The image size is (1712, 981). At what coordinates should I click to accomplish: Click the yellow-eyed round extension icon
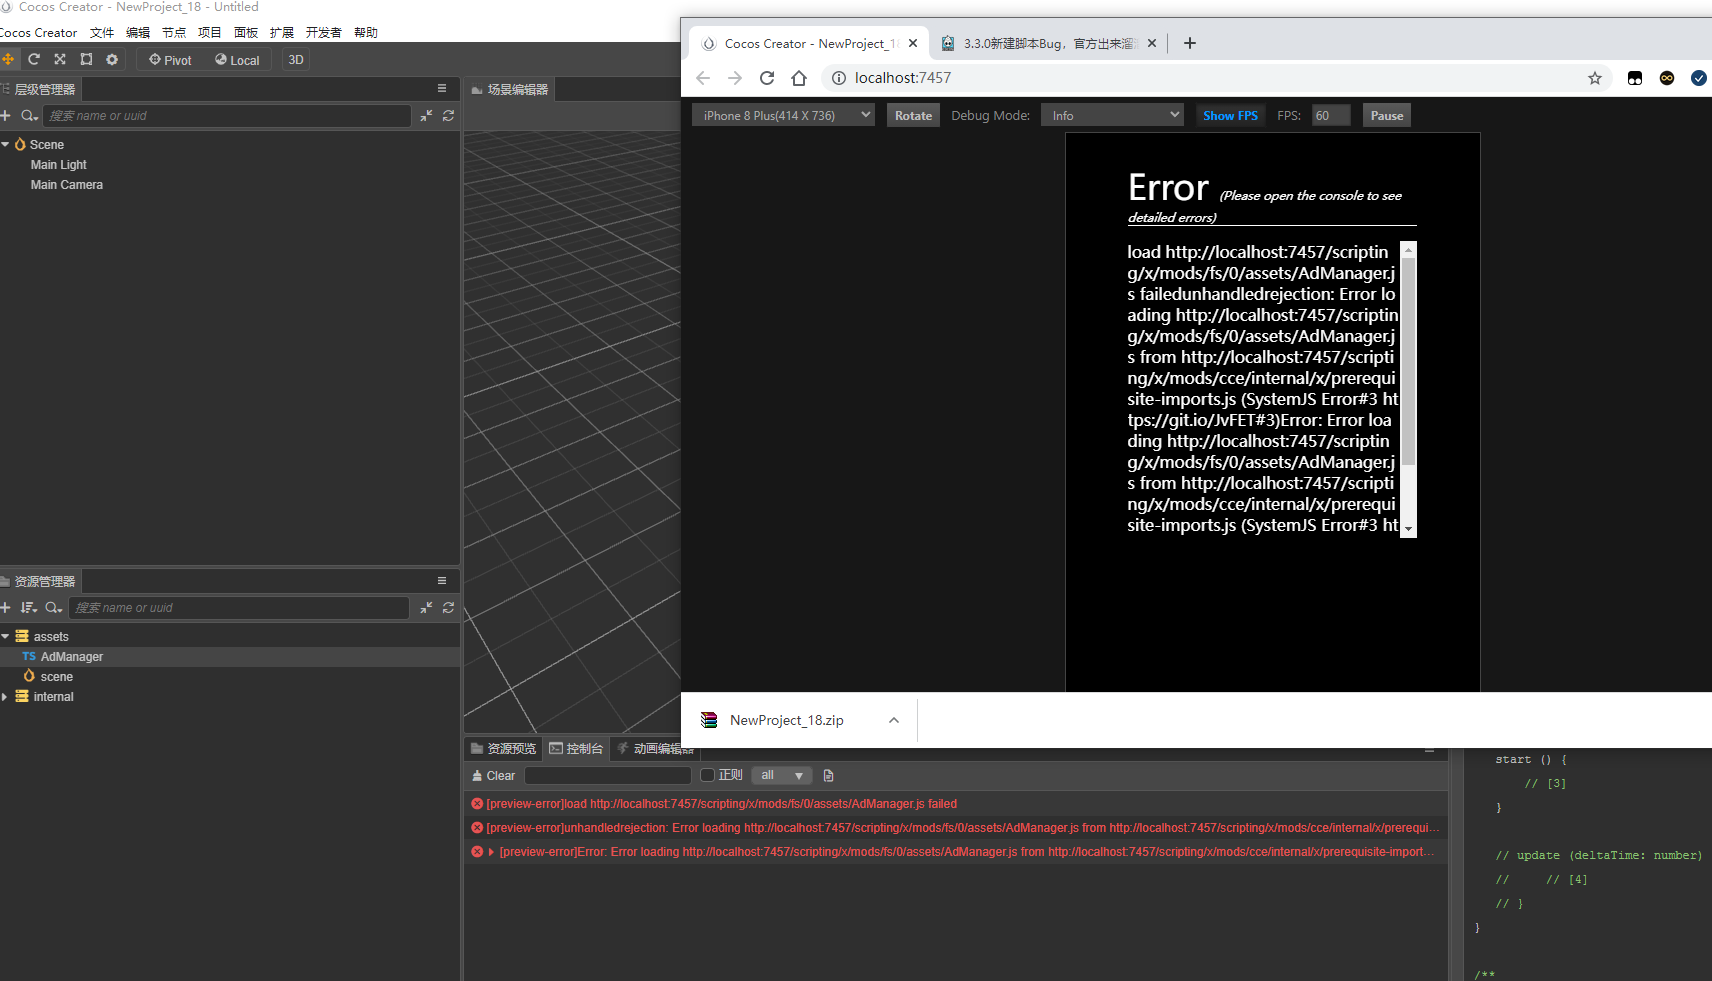[1667, 78]
